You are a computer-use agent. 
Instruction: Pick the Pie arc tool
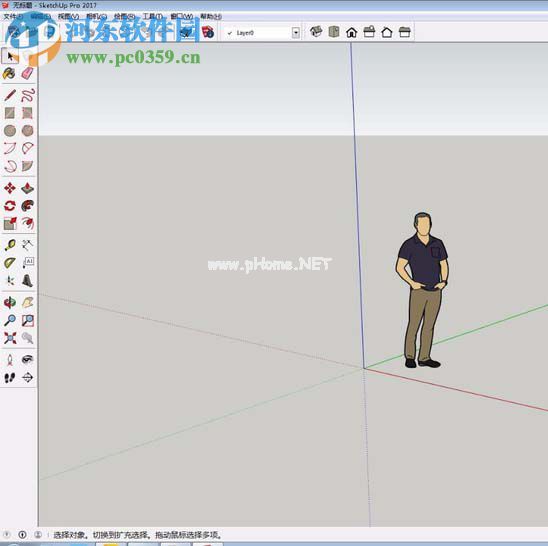[x=28, y=166]
